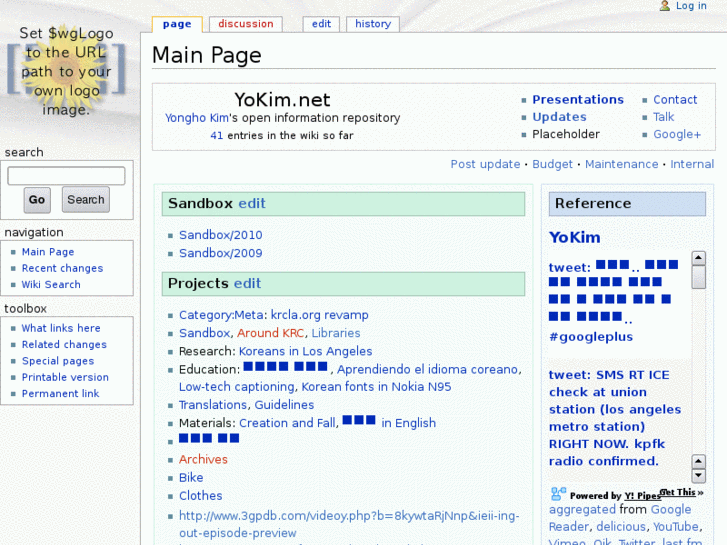Open the Google+ link
Screen dimensions: 727x545
pos(677,135)
